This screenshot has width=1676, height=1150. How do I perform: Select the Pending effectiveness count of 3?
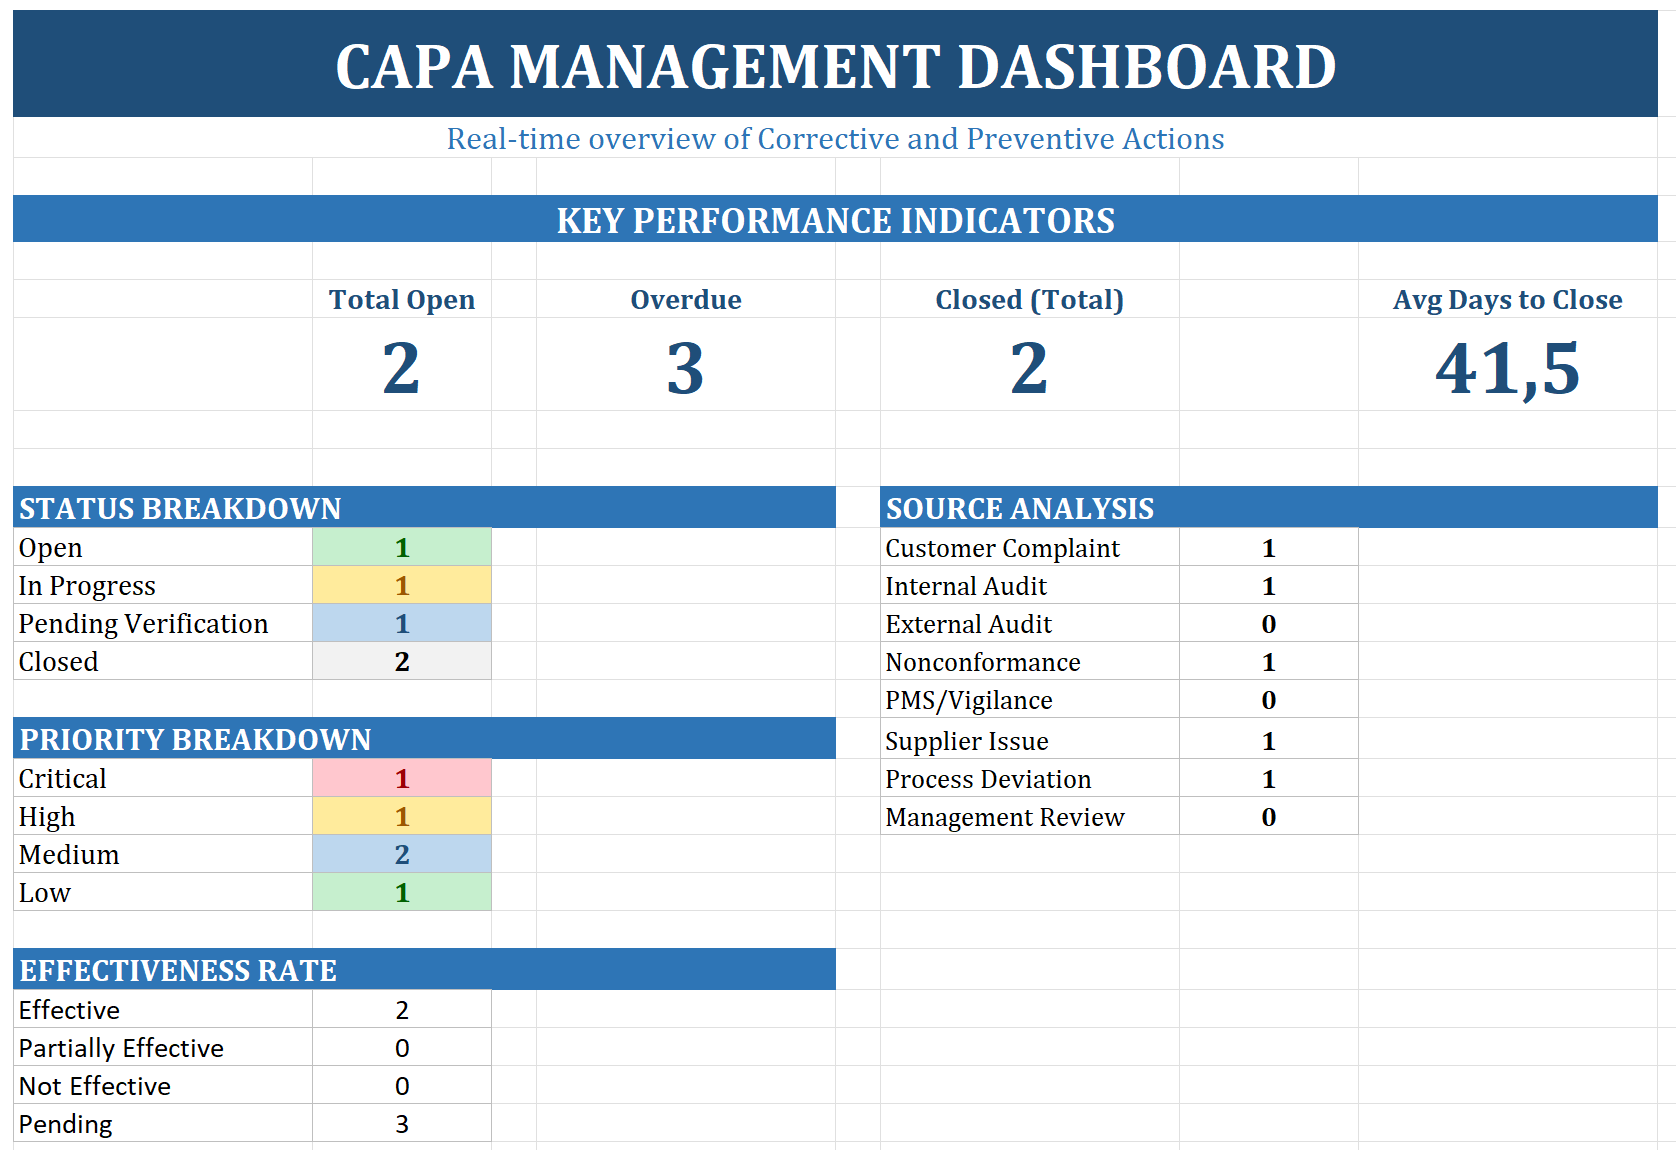click(401, 1123)
